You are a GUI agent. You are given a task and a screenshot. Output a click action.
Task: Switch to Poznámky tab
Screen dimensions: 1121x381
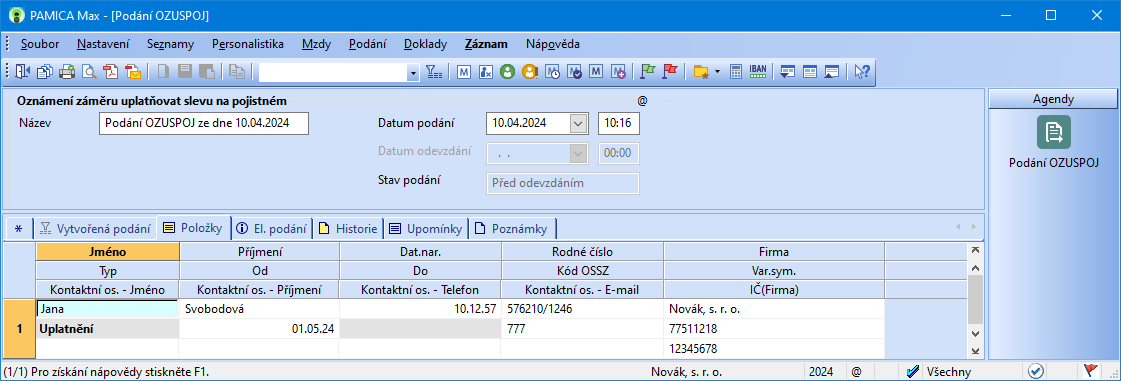coord(512,229)
